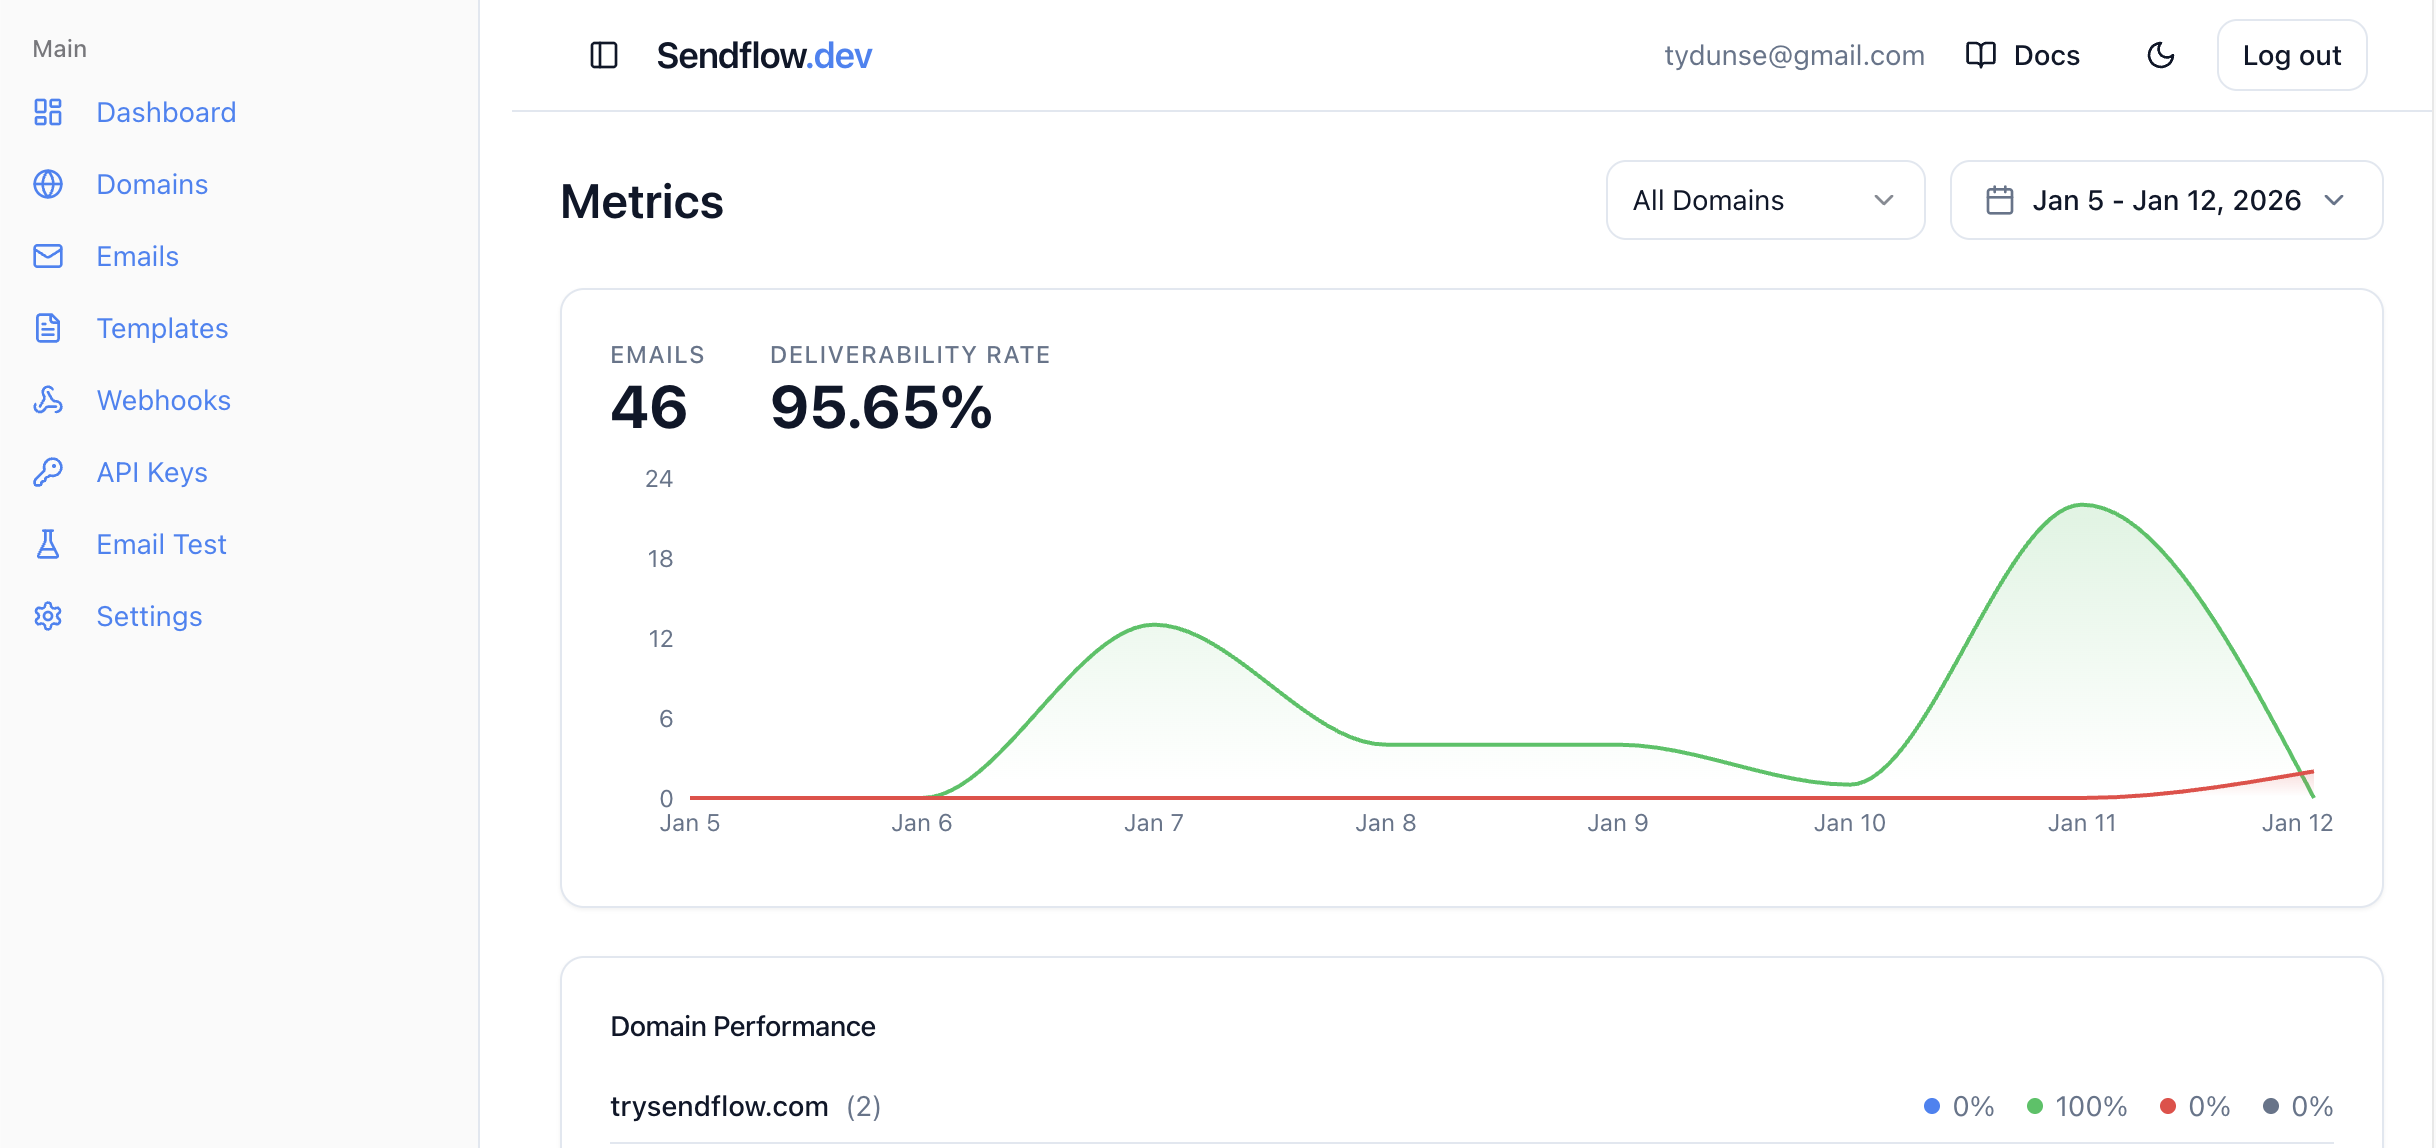Select the Domains globe icon

click(47, 184)
